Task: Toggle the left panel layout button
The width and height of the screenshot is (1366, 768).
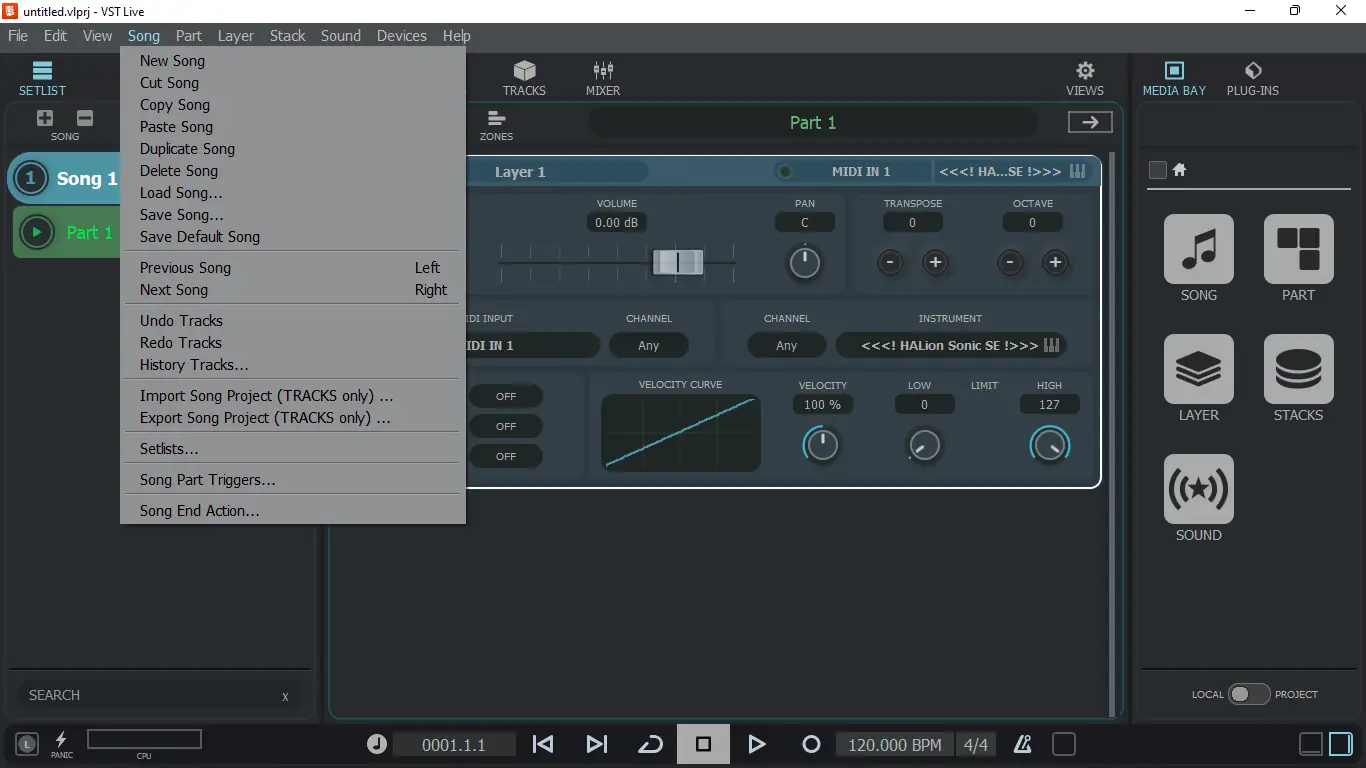Action: pyautogui.click(x=1310, y=744)
